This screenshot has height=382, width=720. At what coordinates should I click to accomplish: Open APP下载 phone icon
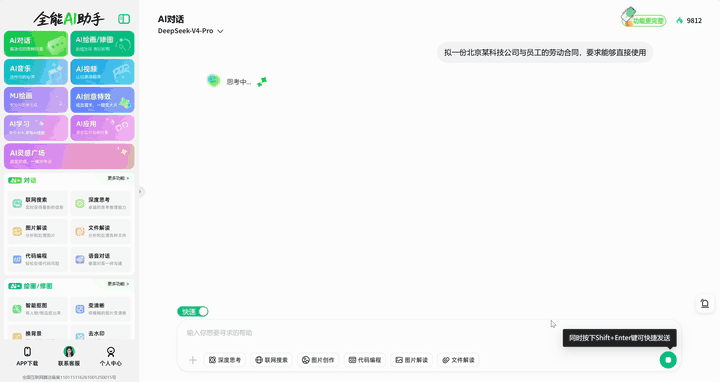27,352
